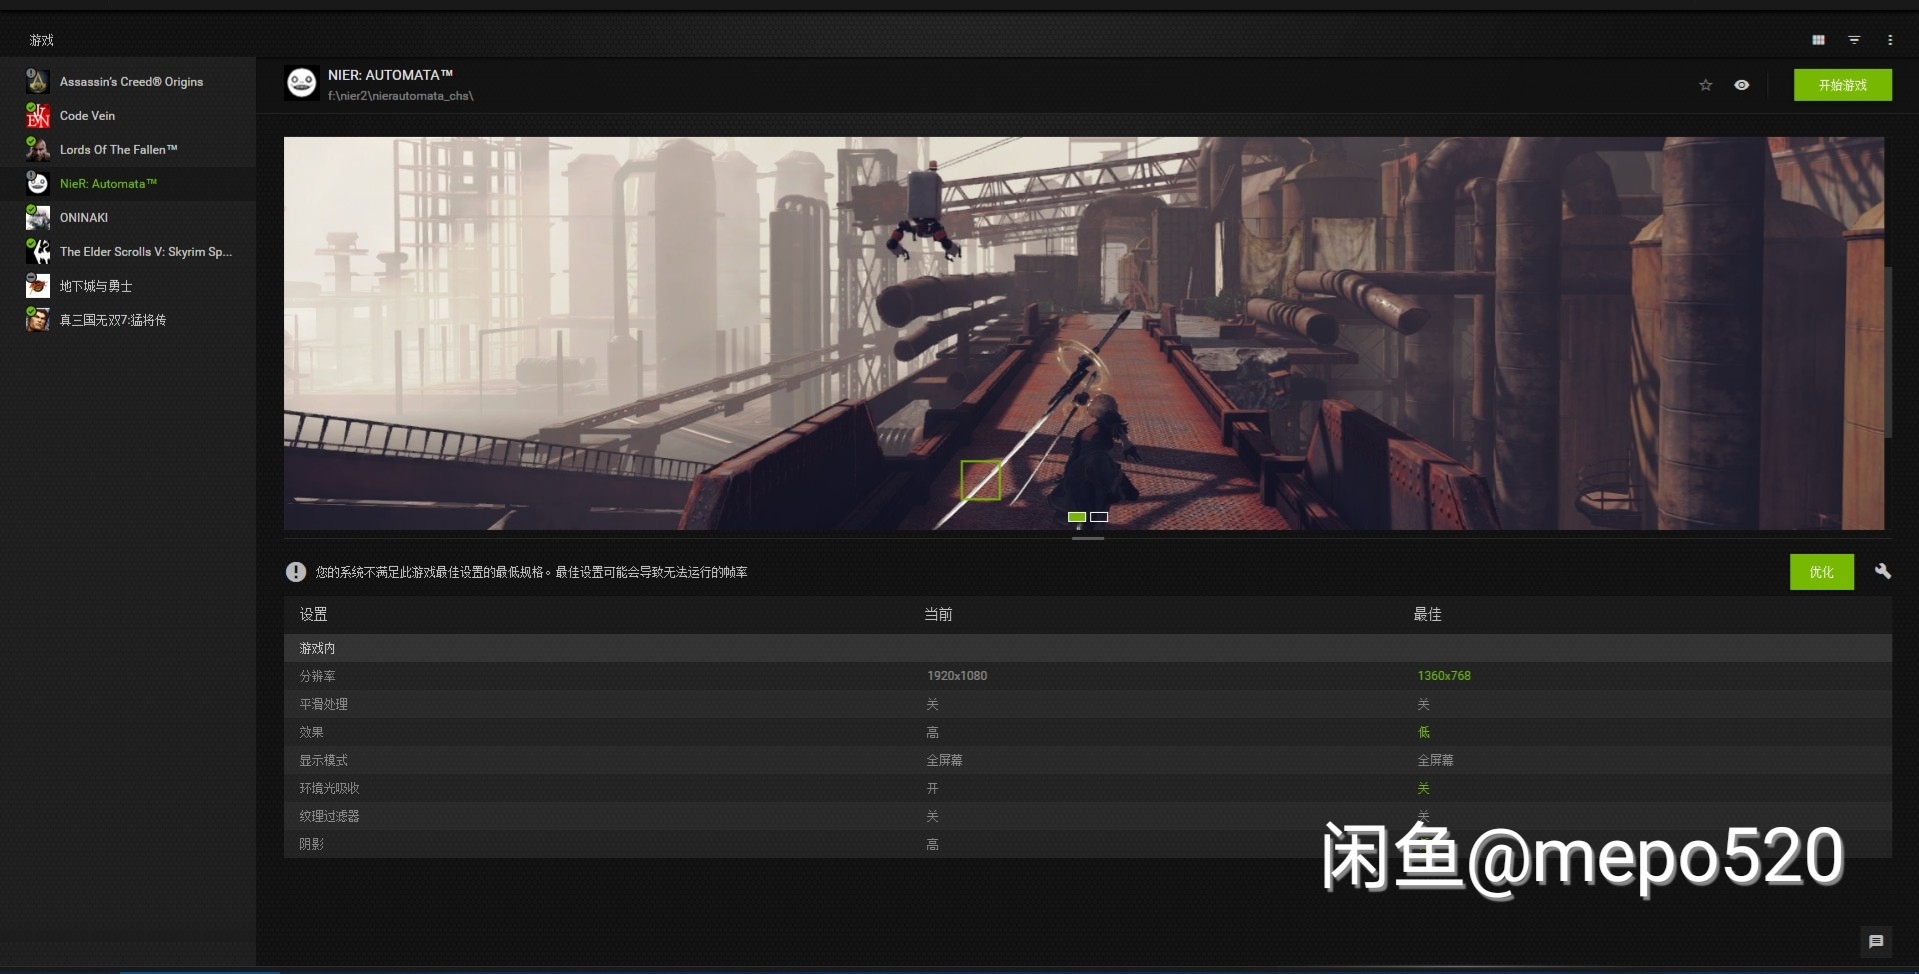This screenshot has height=974, width=1919.
Task: Click the 效果 setting label
Action: point(312,732)
